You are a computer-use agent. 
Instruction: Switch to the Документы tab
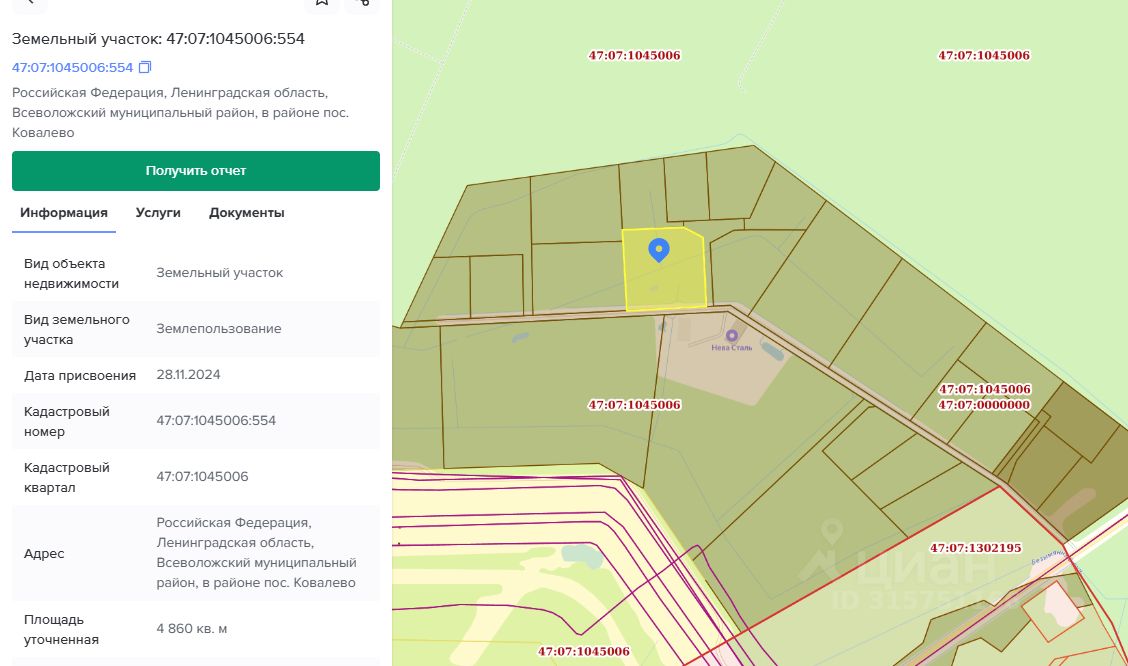[x=246, y=213]
